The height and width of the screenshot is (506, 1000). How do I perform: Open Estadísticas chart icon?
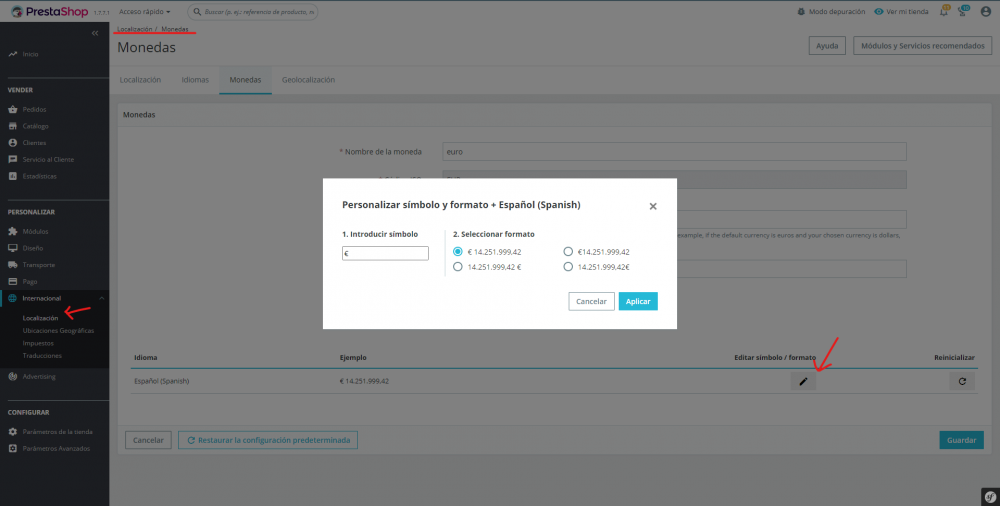coord(13,176)
